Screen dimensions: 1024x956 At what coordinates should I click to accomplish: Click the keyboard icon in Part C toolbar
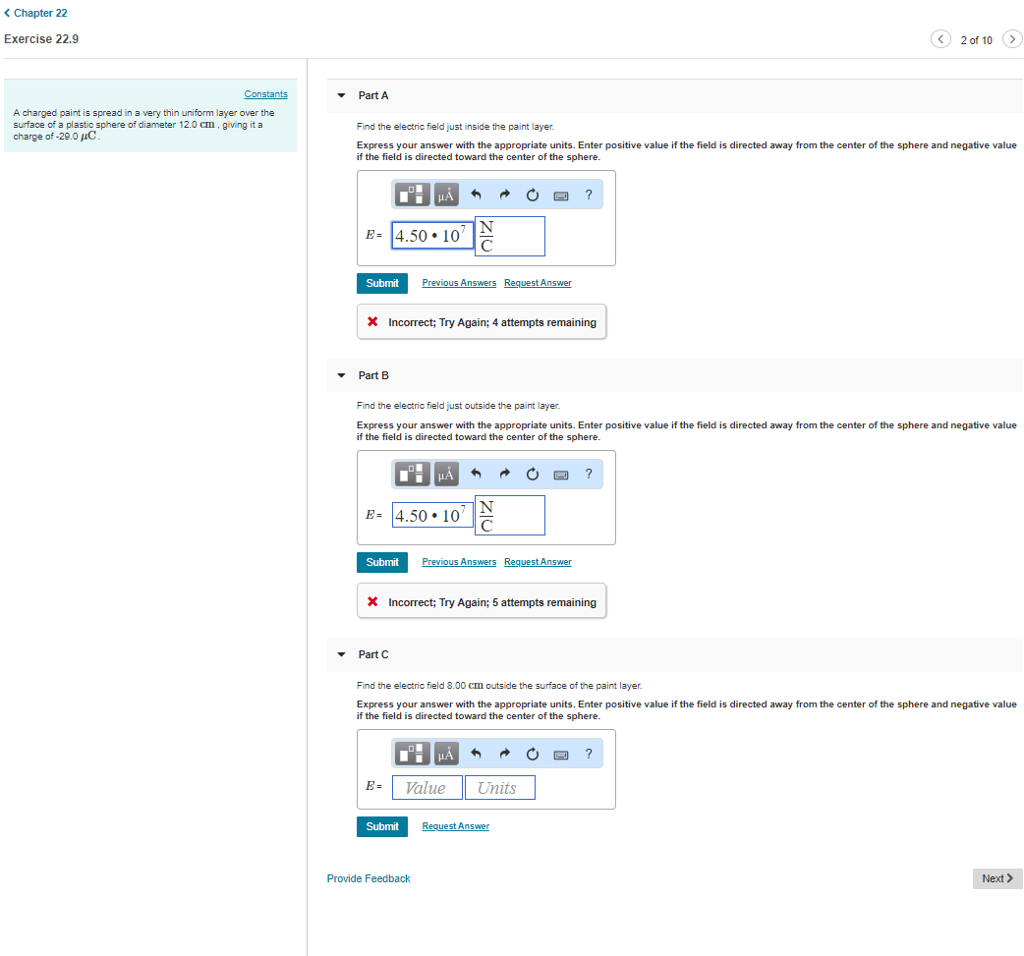pyautogui.click(x=560, y=754)
